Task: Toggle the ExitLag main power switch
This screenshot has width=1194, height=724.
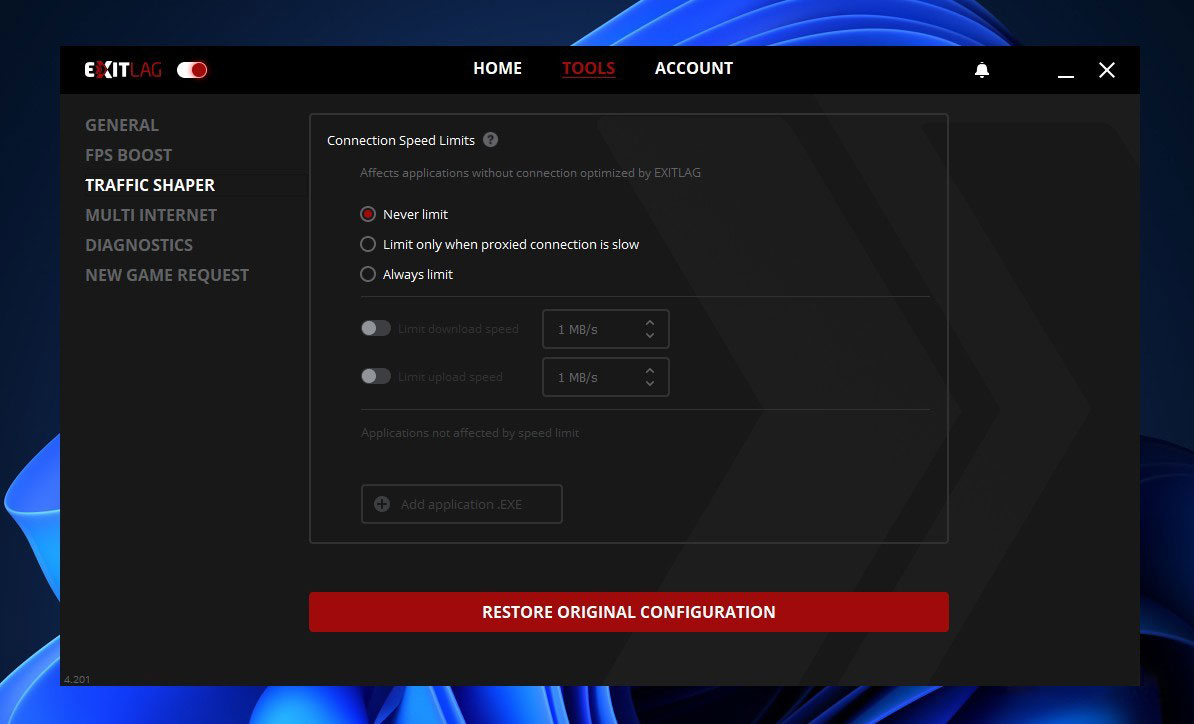Action: coord(192,70)
